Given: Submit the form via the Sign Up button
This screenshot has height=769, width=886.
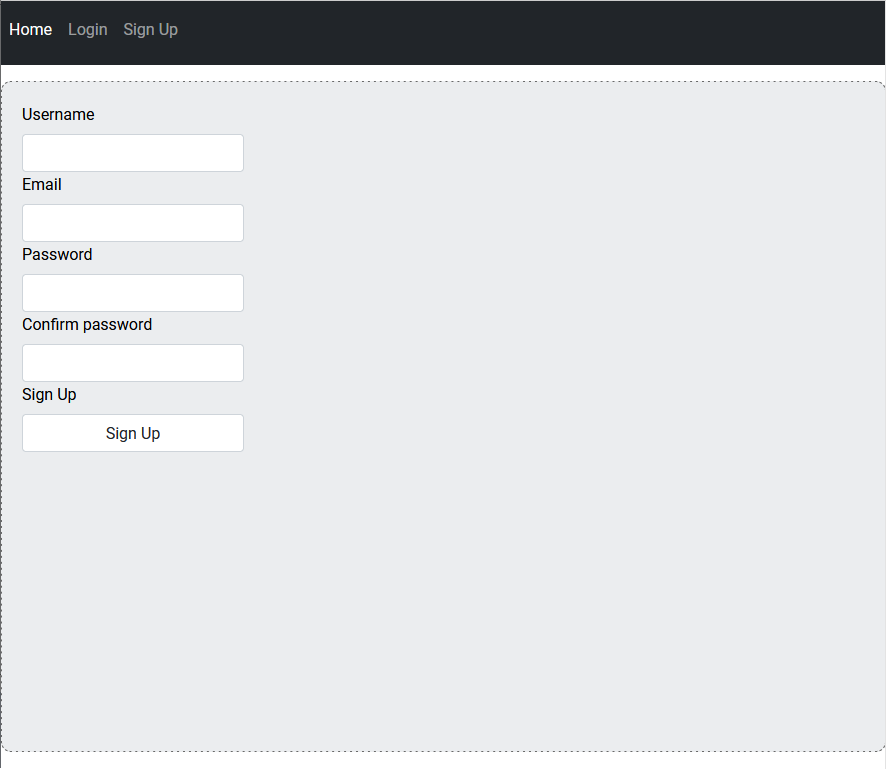Looking at the screenshot, I should pos(132,432).
